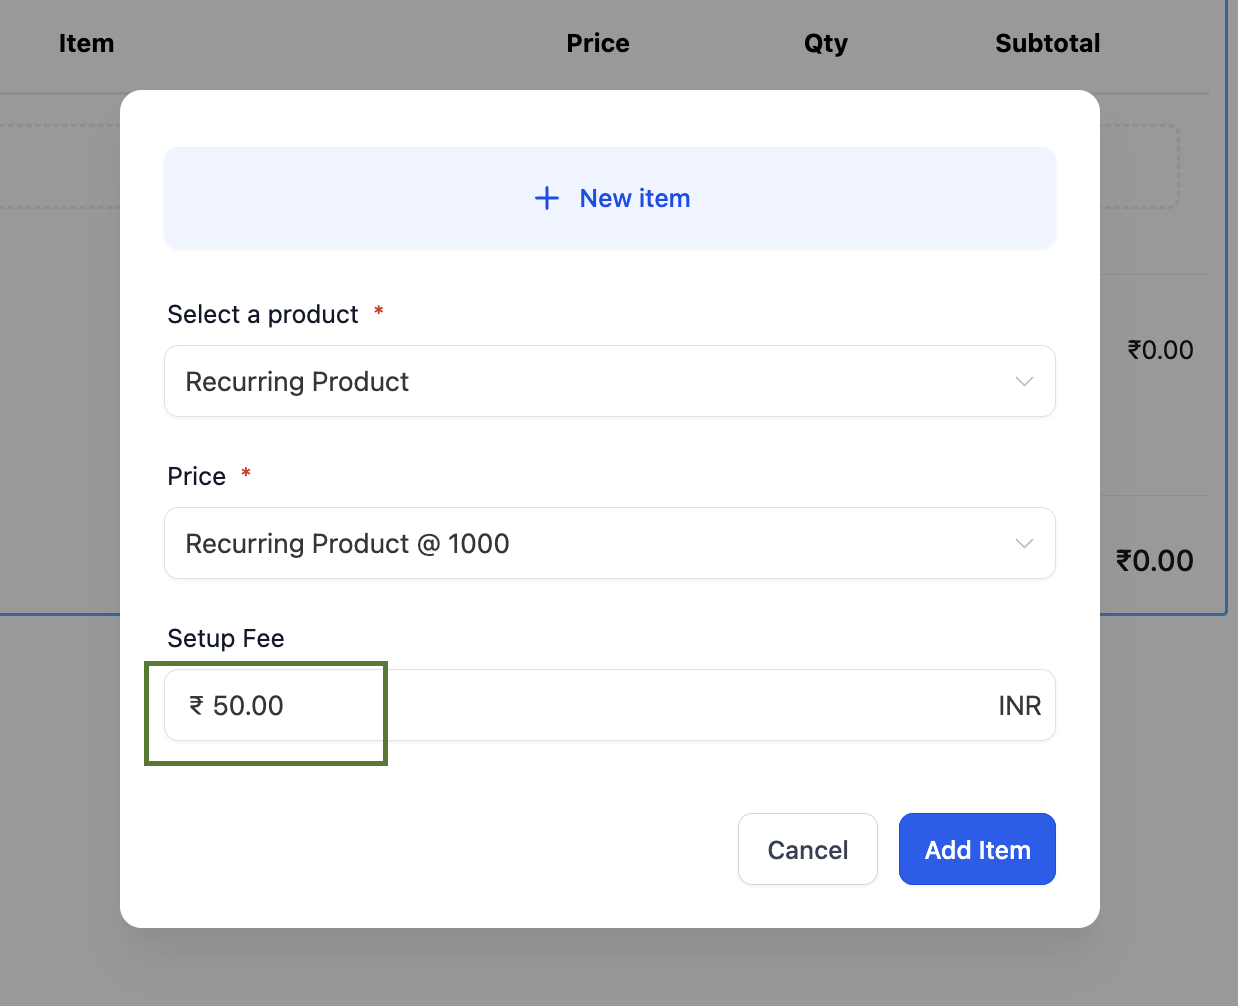Viewport: 1238px width, 1006px height.
Task: Click the INR currency suffix
Action: pyautogui.click(x=1019, y=705)
